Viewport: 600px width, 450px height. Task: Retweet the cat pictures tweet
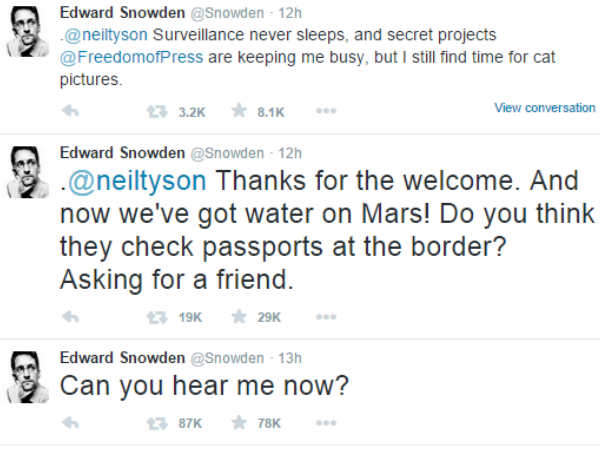pyautogui.click(x=157, y=112)
